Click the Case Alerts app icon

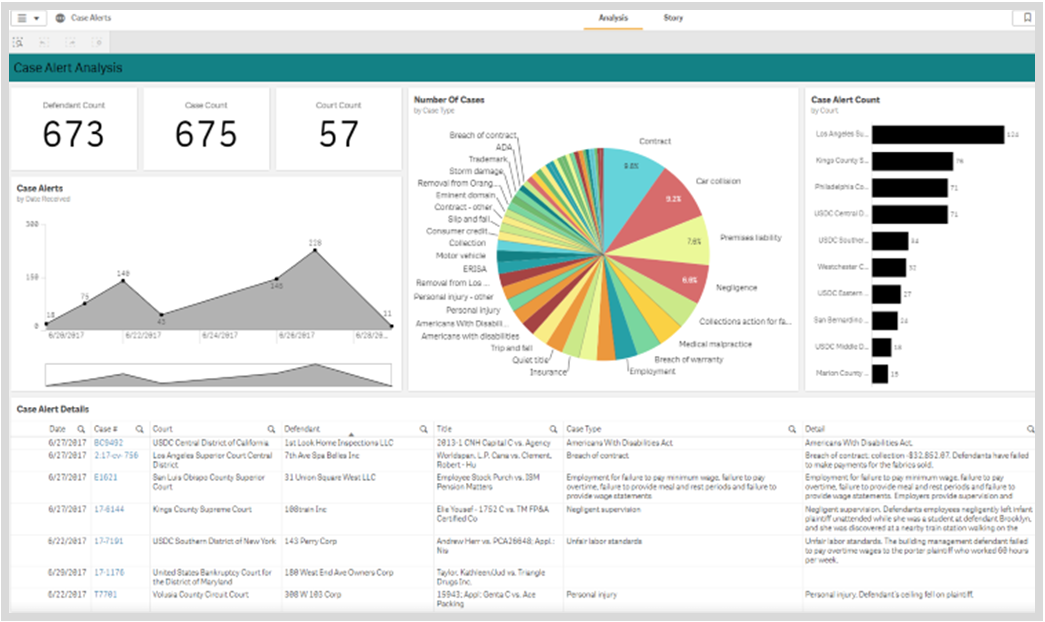62,17
